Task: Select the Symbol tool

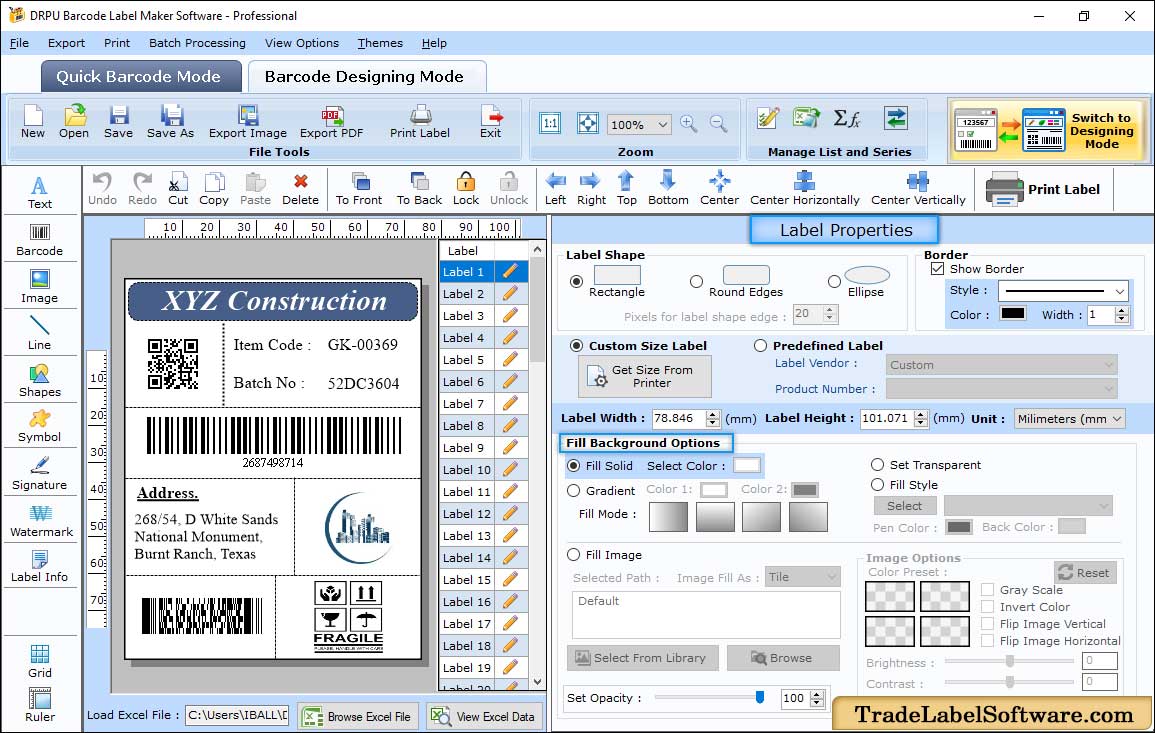Action: pyautogui.click(x=40, y=427)
